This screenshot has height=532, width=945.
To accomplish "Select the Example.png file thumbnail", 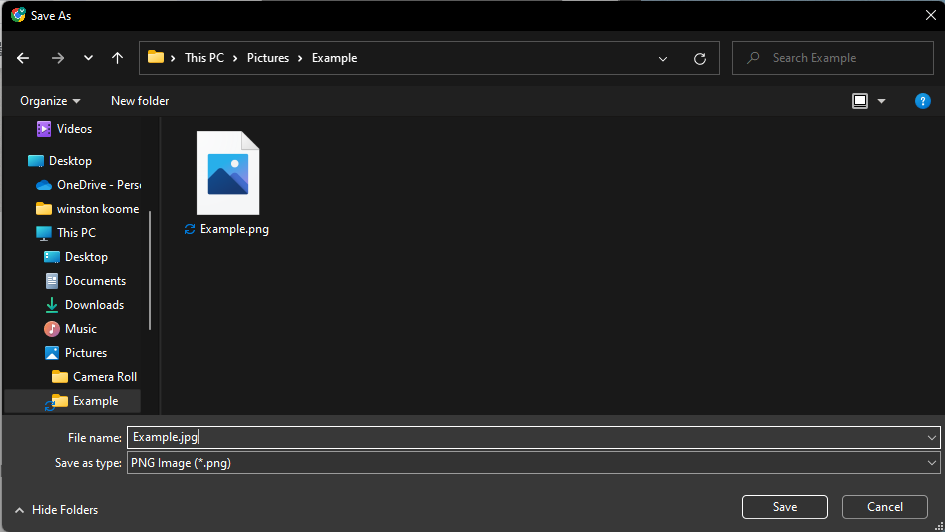I will [x=228, y=173].
